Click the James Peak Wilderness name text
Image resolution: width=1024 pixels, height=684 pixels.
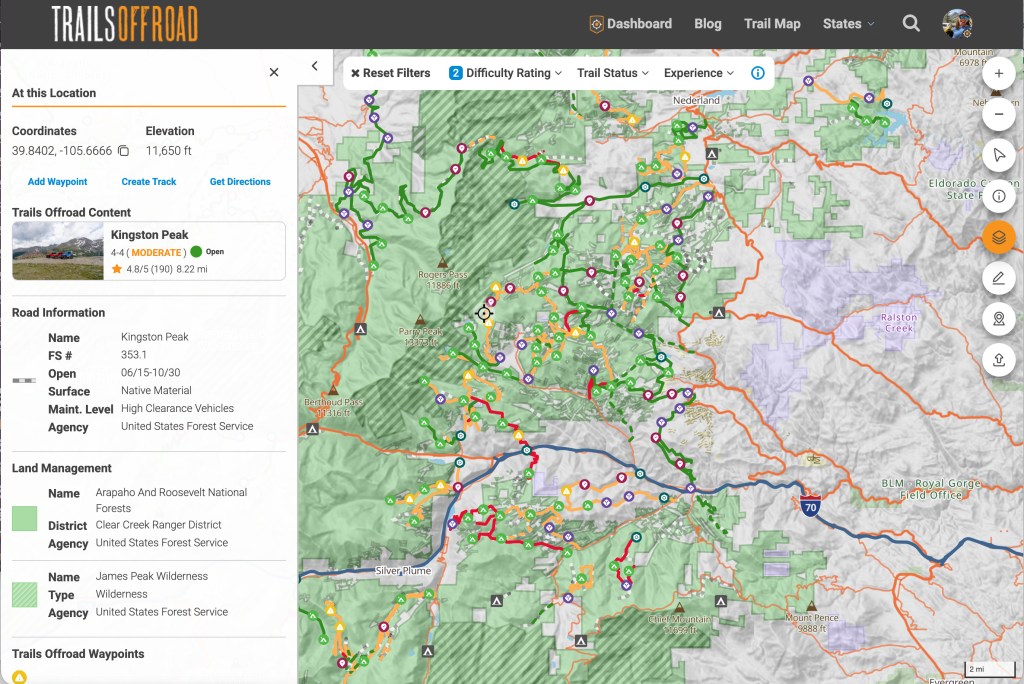pyautogui.click(x=152, y=576)
